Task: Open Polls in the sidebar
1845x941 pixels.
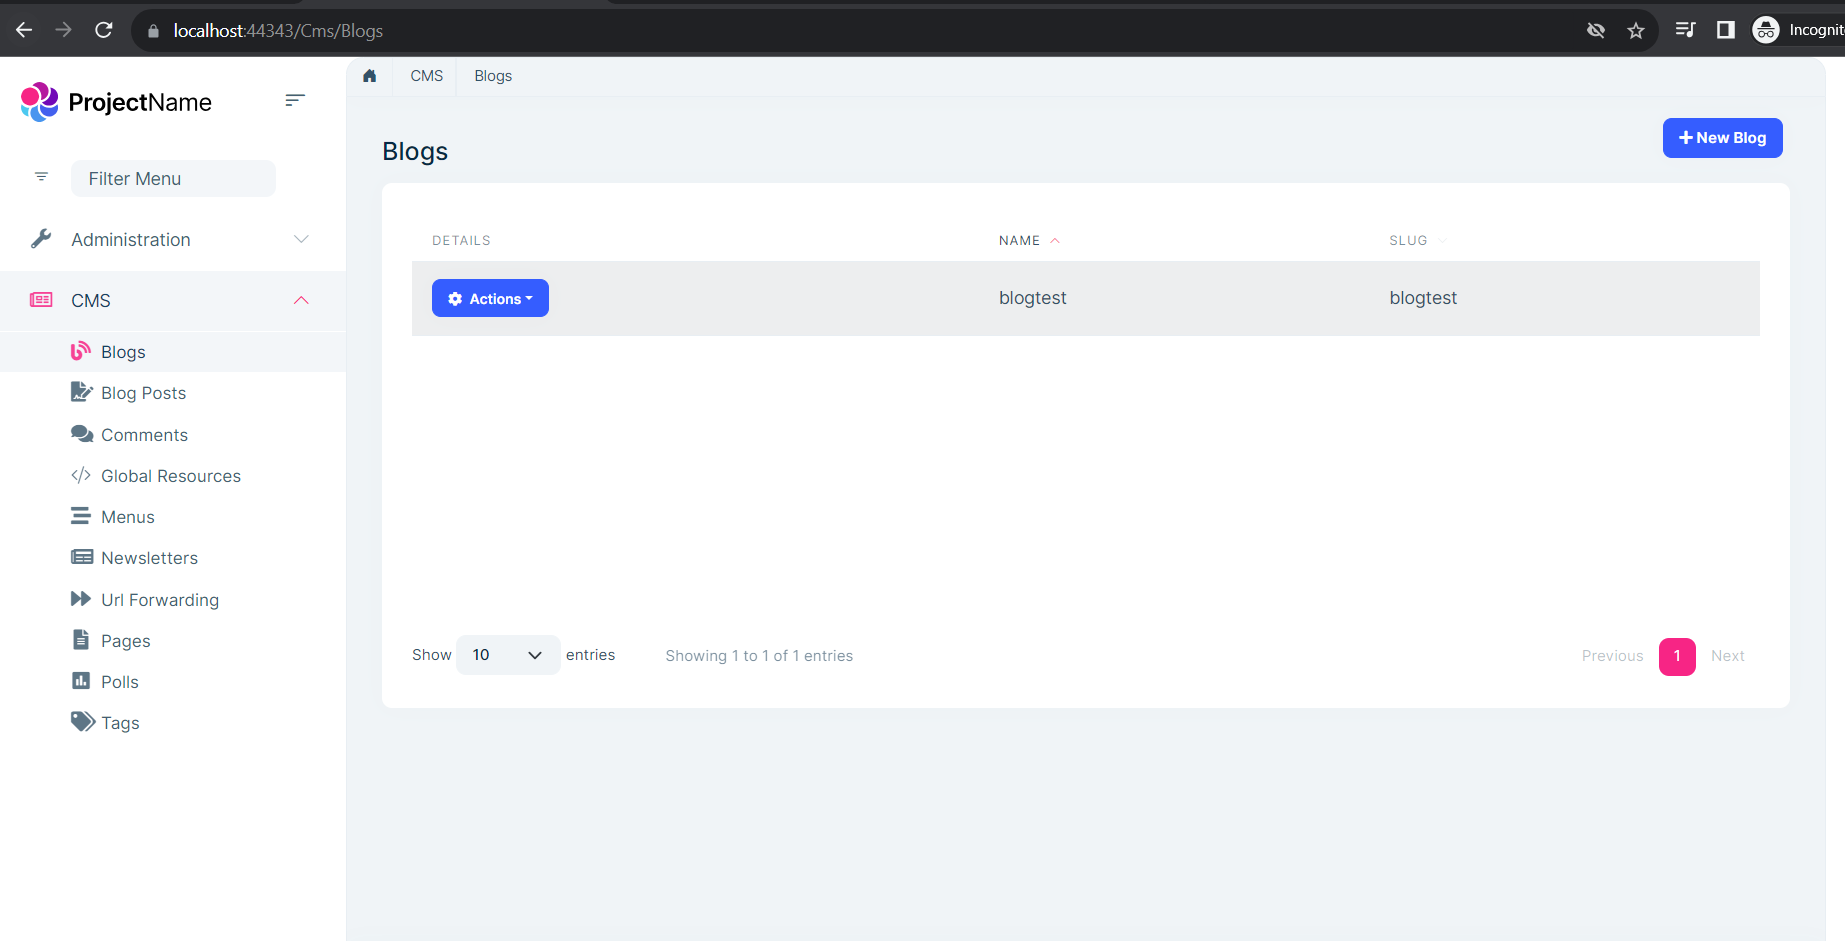Action: coord(120,682)
